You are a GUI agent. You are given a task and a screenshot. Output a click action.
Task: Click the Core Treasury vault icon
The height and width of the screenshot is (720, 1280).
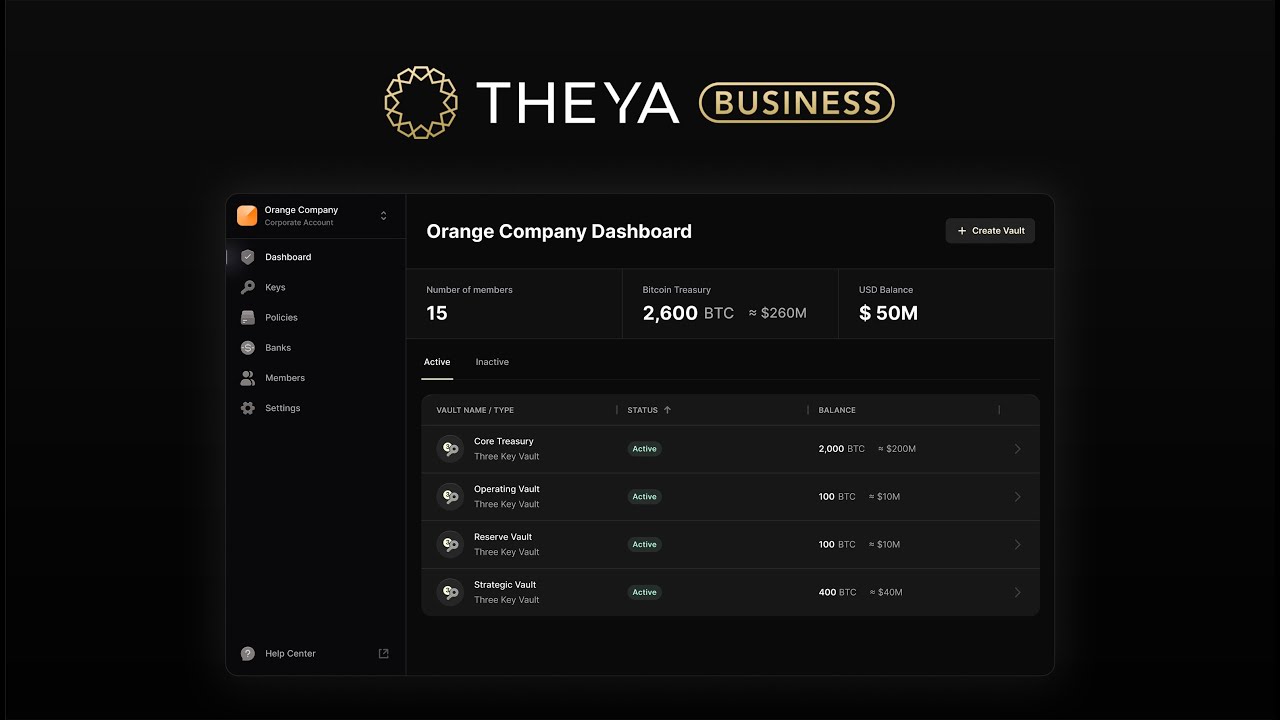click(x=450, y=449)
